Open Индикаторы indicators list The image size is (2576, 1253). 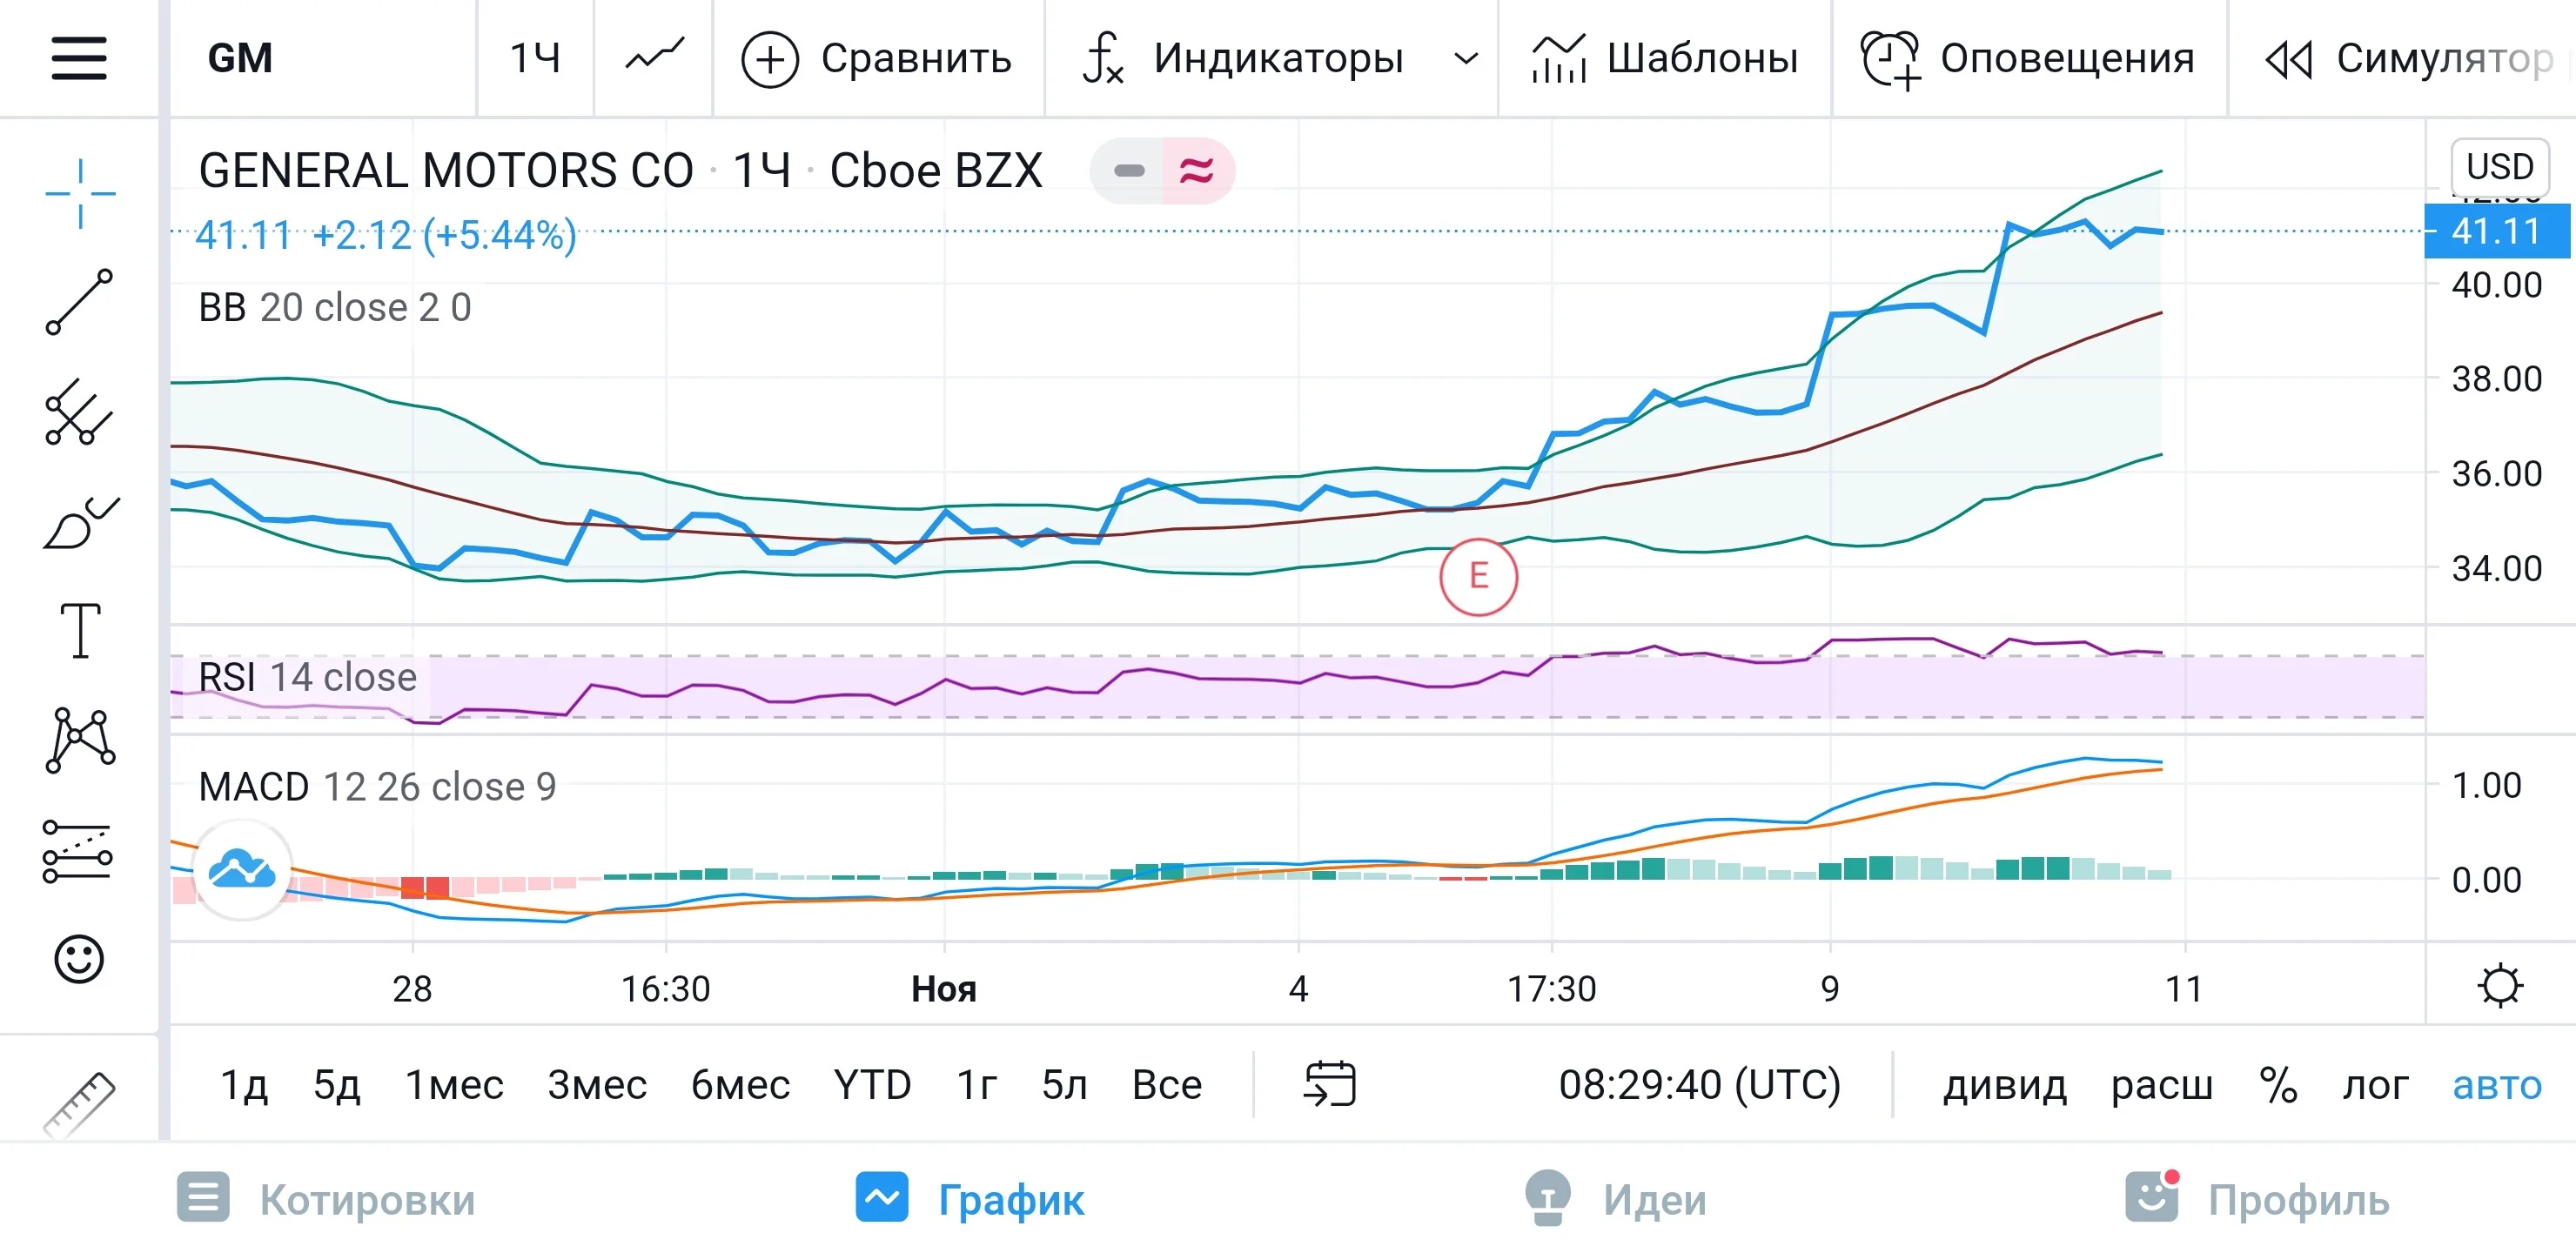tap(1243, 58)
